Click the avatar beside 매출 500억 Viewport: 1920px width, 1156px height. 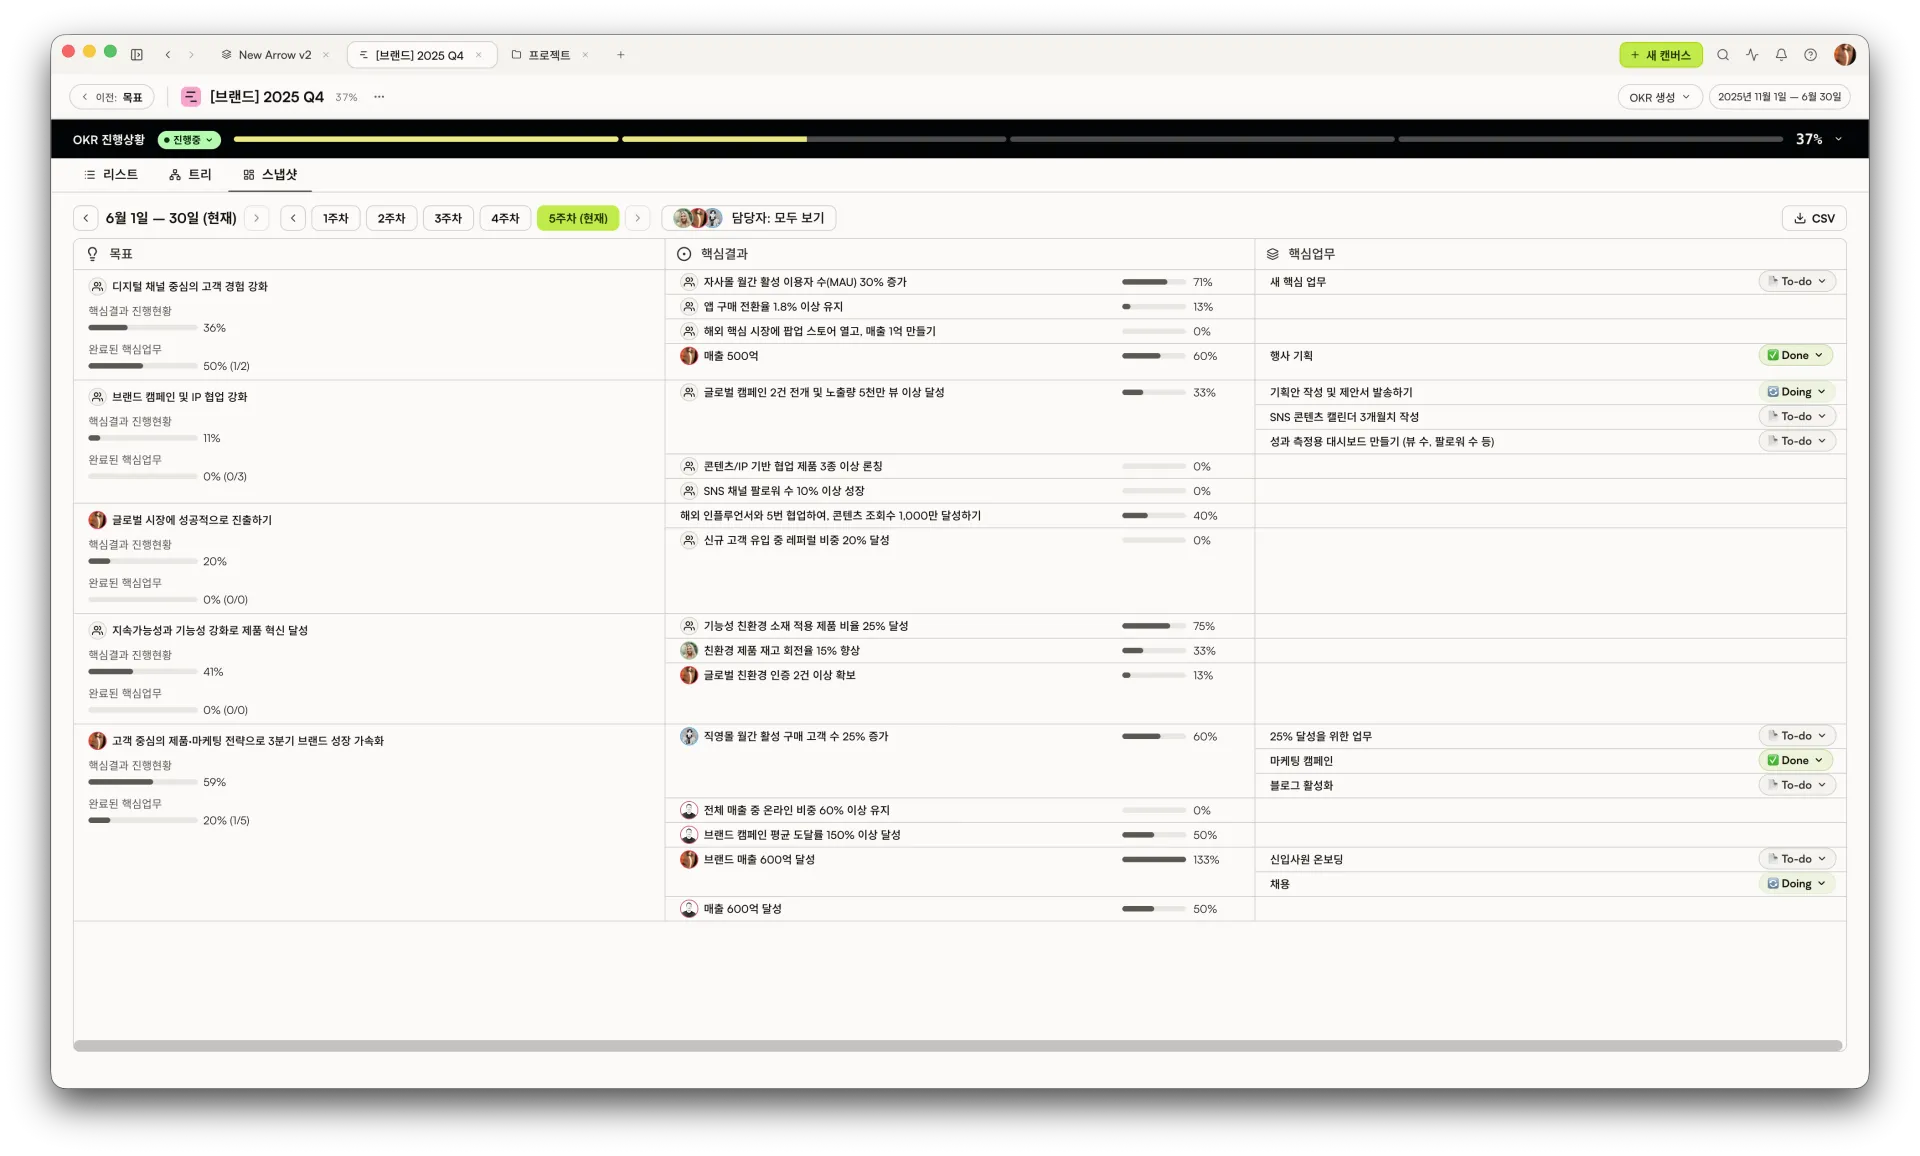click(689, 356)
